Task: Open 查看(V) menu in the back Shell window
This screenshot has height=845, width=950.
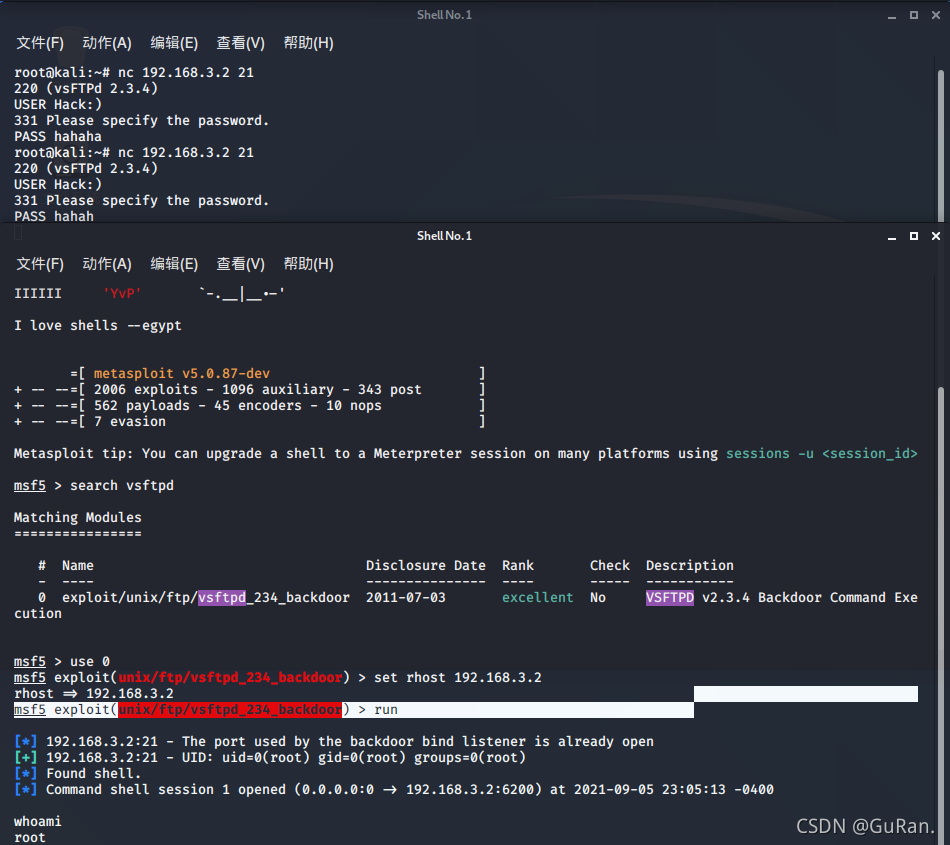Action: 241,43
